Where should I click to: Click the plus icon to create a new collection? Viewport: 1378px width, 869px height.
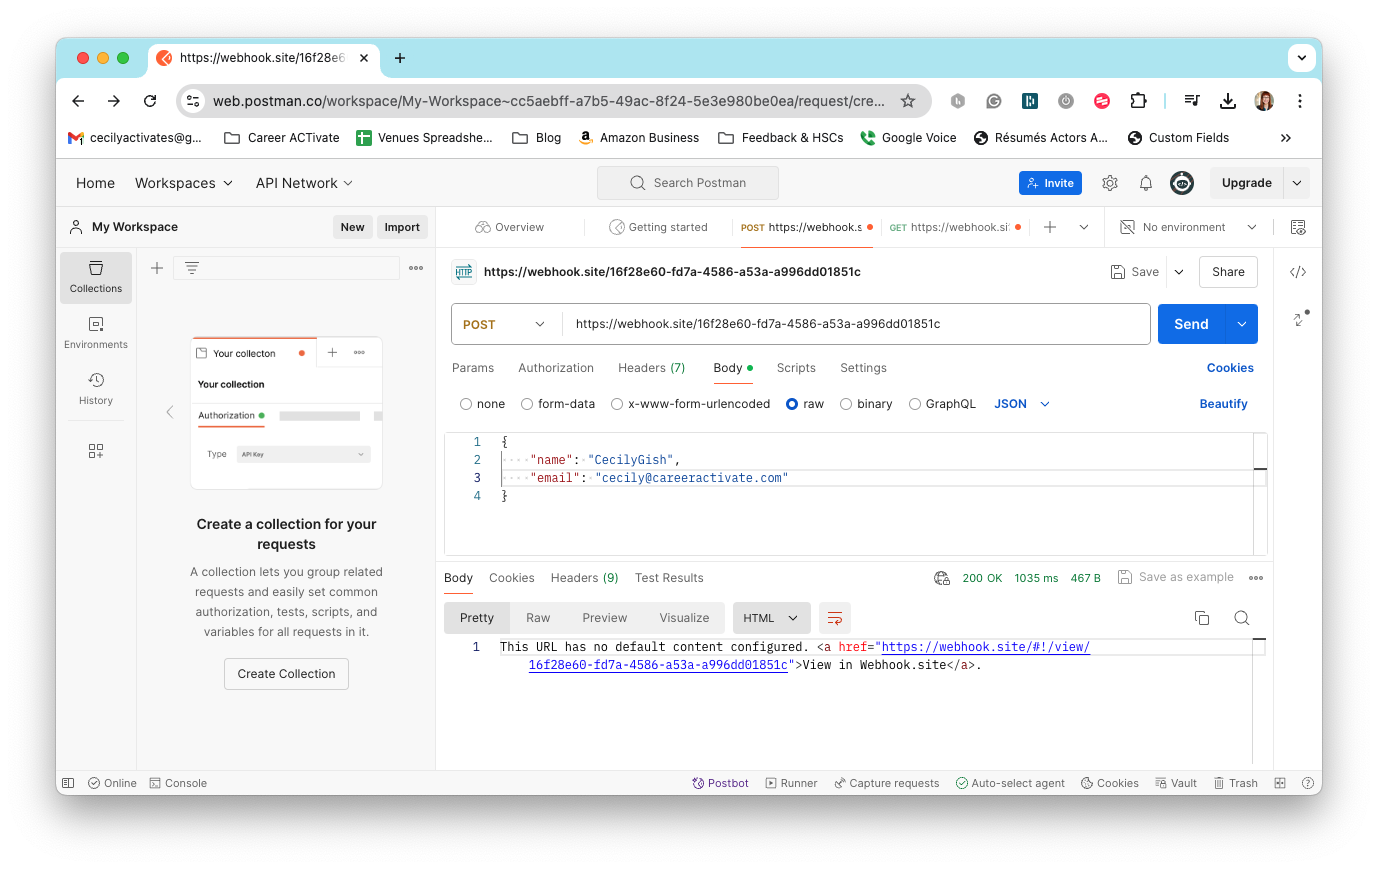(157, 268)
